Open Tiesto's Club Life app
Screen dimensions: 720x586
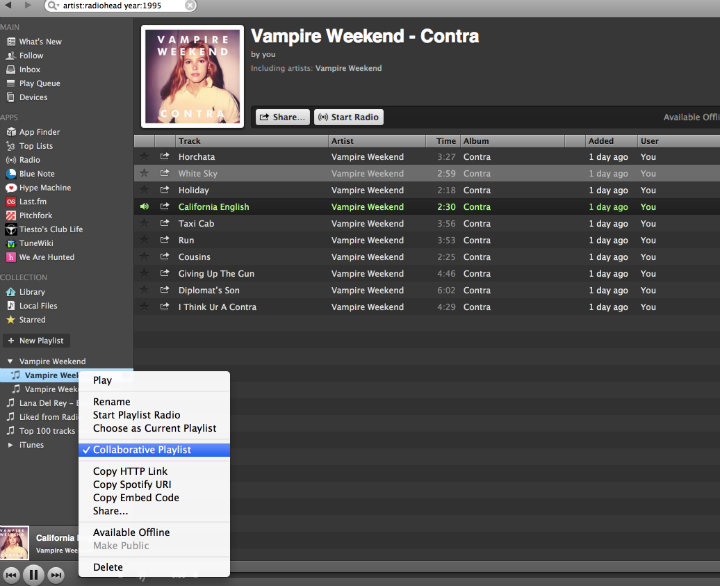(44, 229)
